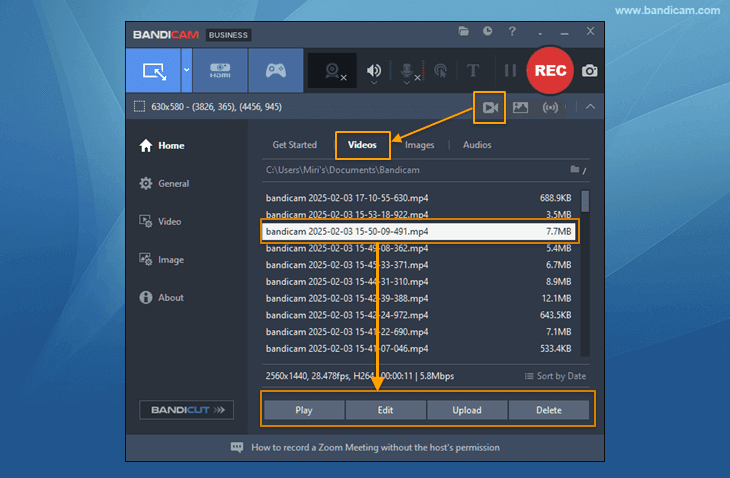Select the 533.4KB video file row
730x478 pixels.
click(418, 349)
